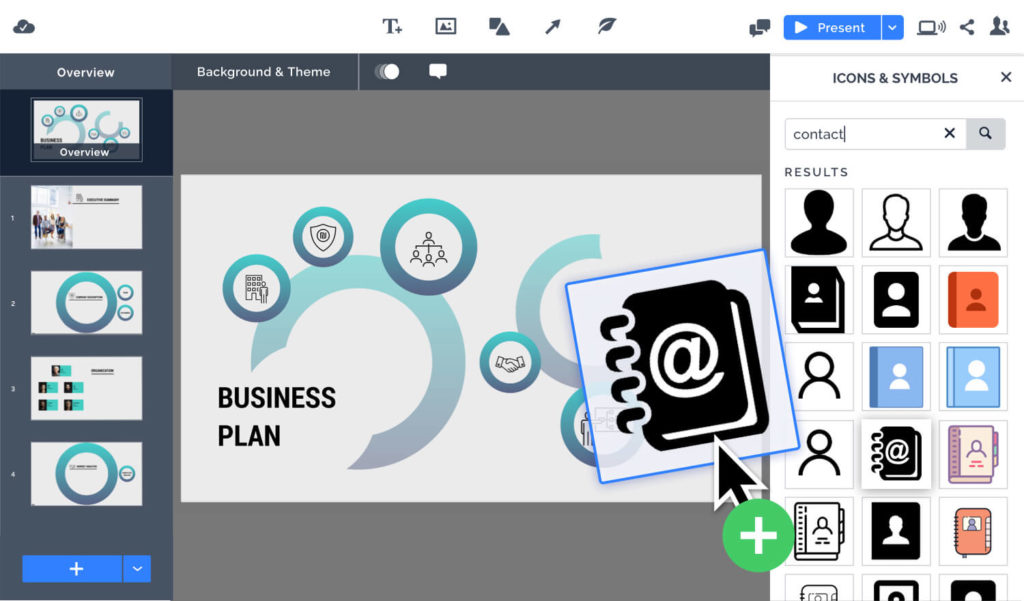Viewport: 1024px width, 601px height.
Task: Click the share icon near Present
Action: (966, 27)
